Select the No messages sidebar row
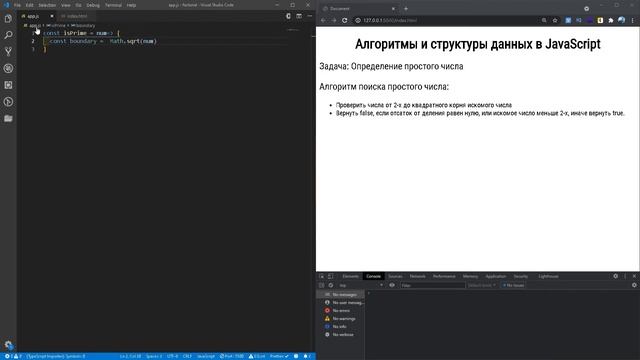The height and width of the screenshot is (360, 640). [341, 295]
